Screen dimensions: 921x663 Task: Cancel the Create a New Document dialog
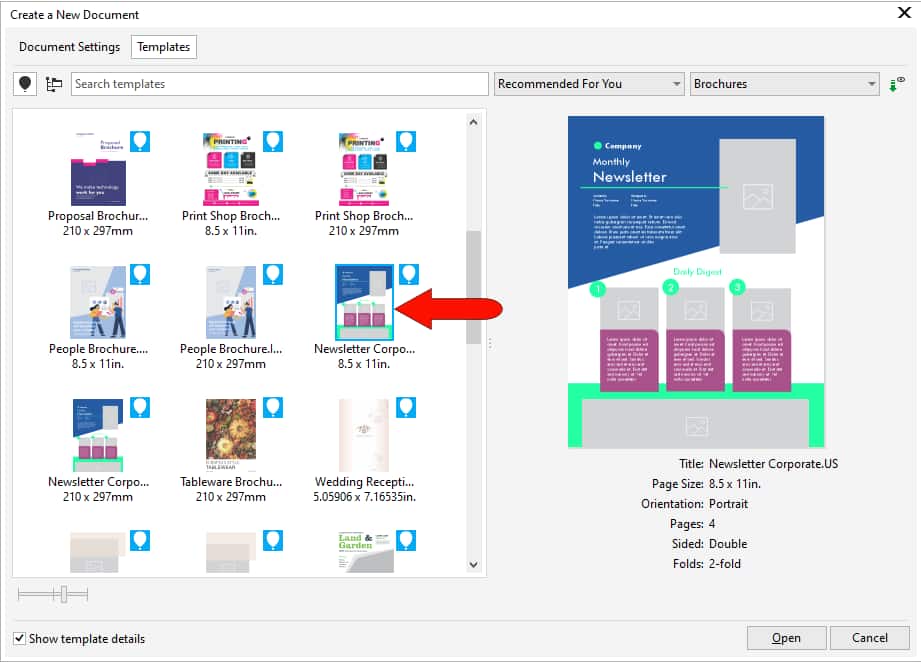(869, 638)
